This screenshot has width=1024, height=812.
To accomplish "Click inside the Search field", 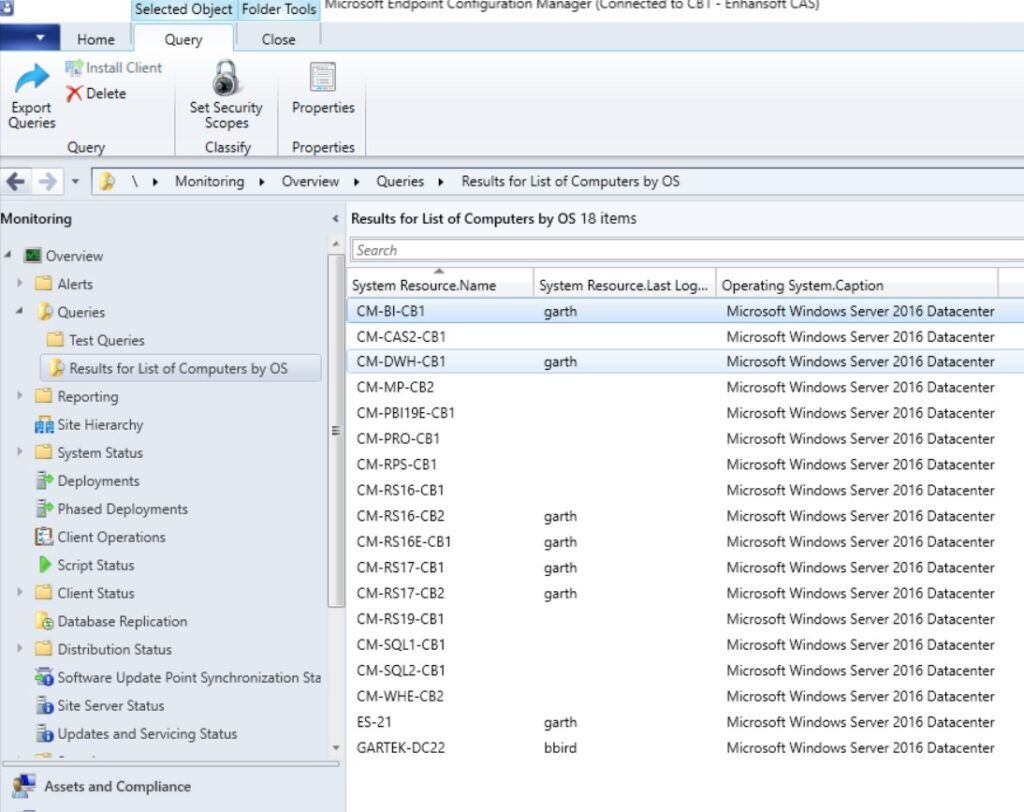I will [600, 250].
